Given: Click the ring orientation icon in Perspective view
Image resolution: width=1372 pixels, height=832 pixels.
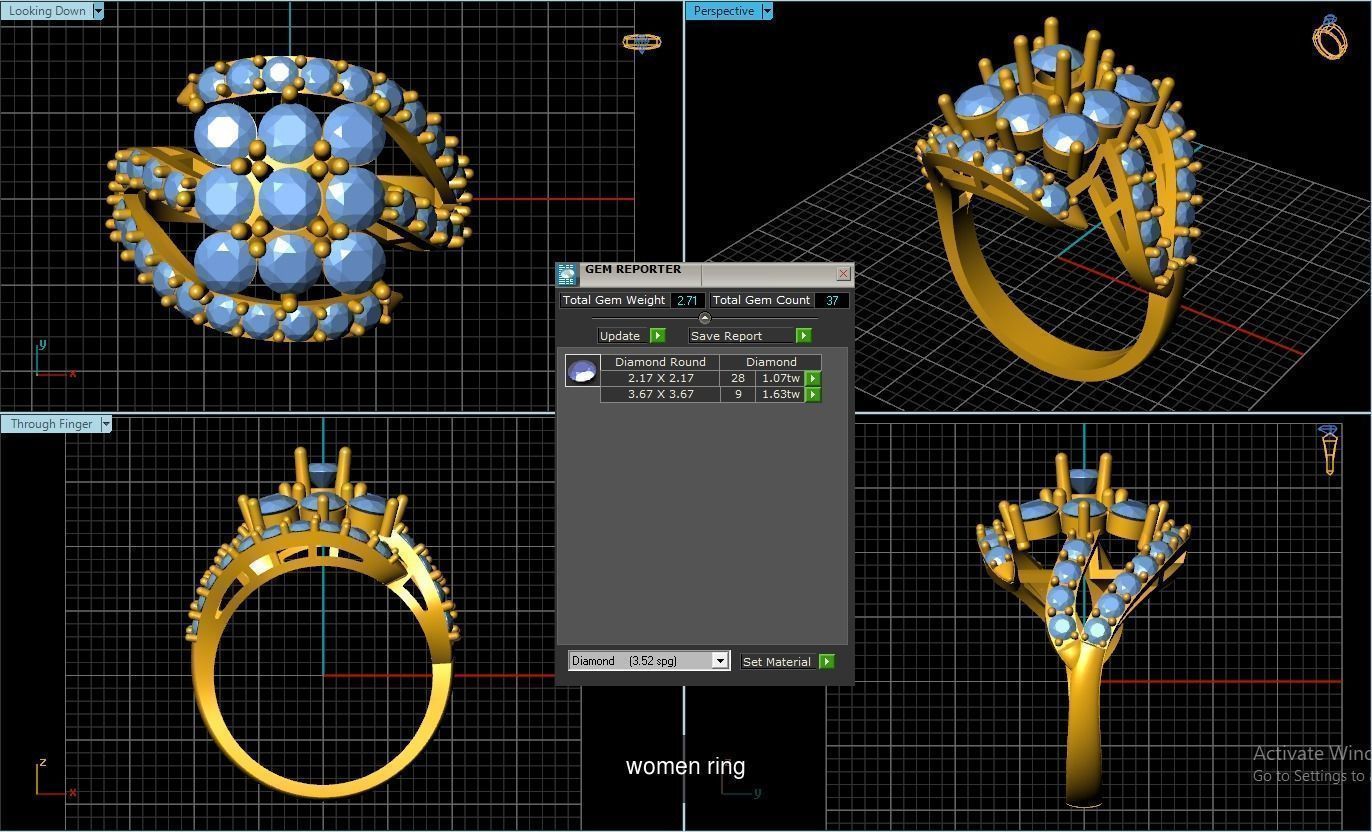Looking at the screenshot, I should (1330, 37).
